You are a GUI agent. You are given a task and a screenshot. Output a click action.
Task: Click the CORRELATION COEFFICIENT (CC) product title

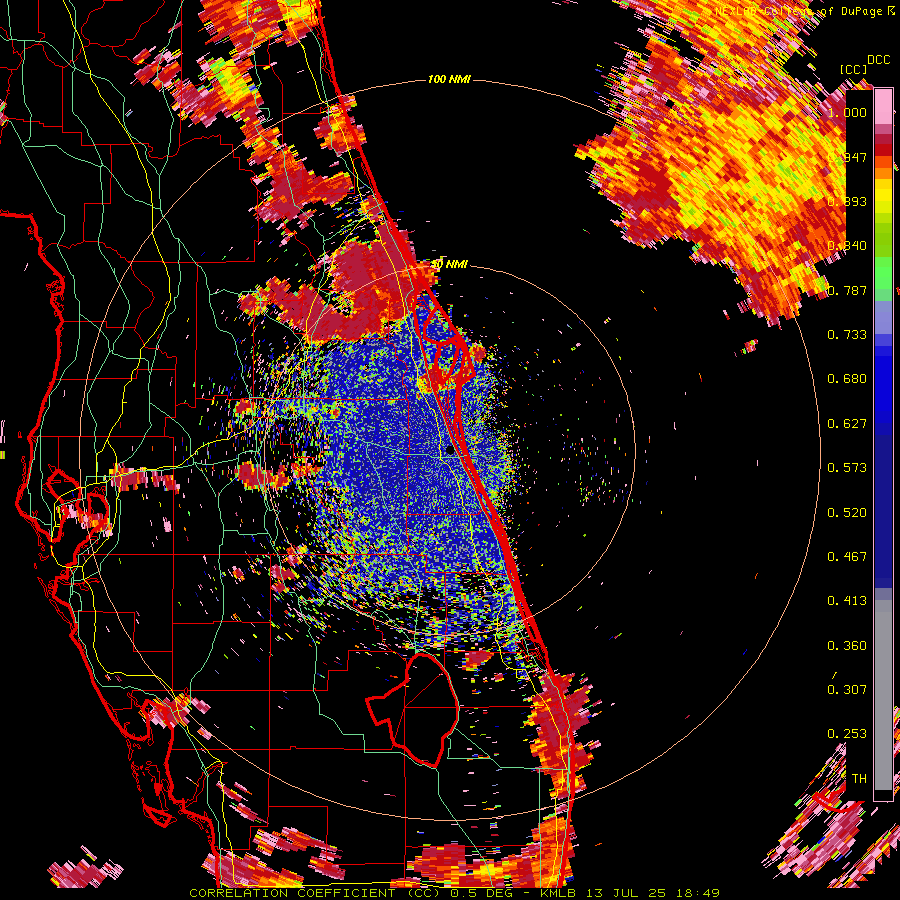tap(316, 893)
